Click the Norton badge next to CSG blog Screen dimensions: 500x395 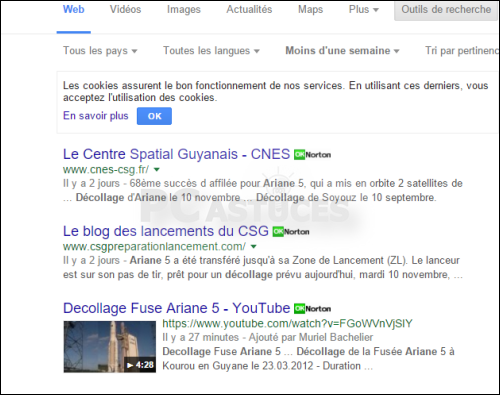tap(291, 232)
